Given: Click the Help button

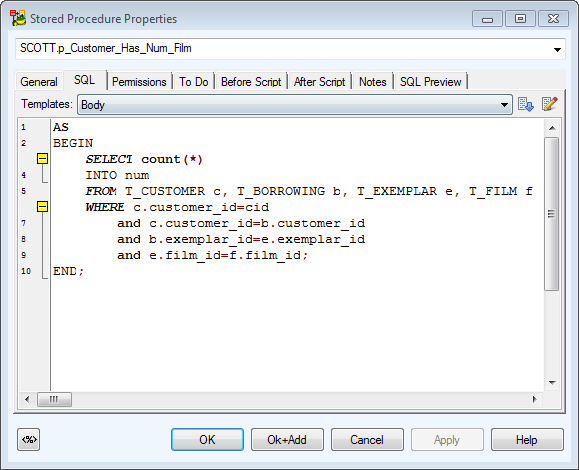Looking at the screenshot, I should pos(527,439).
